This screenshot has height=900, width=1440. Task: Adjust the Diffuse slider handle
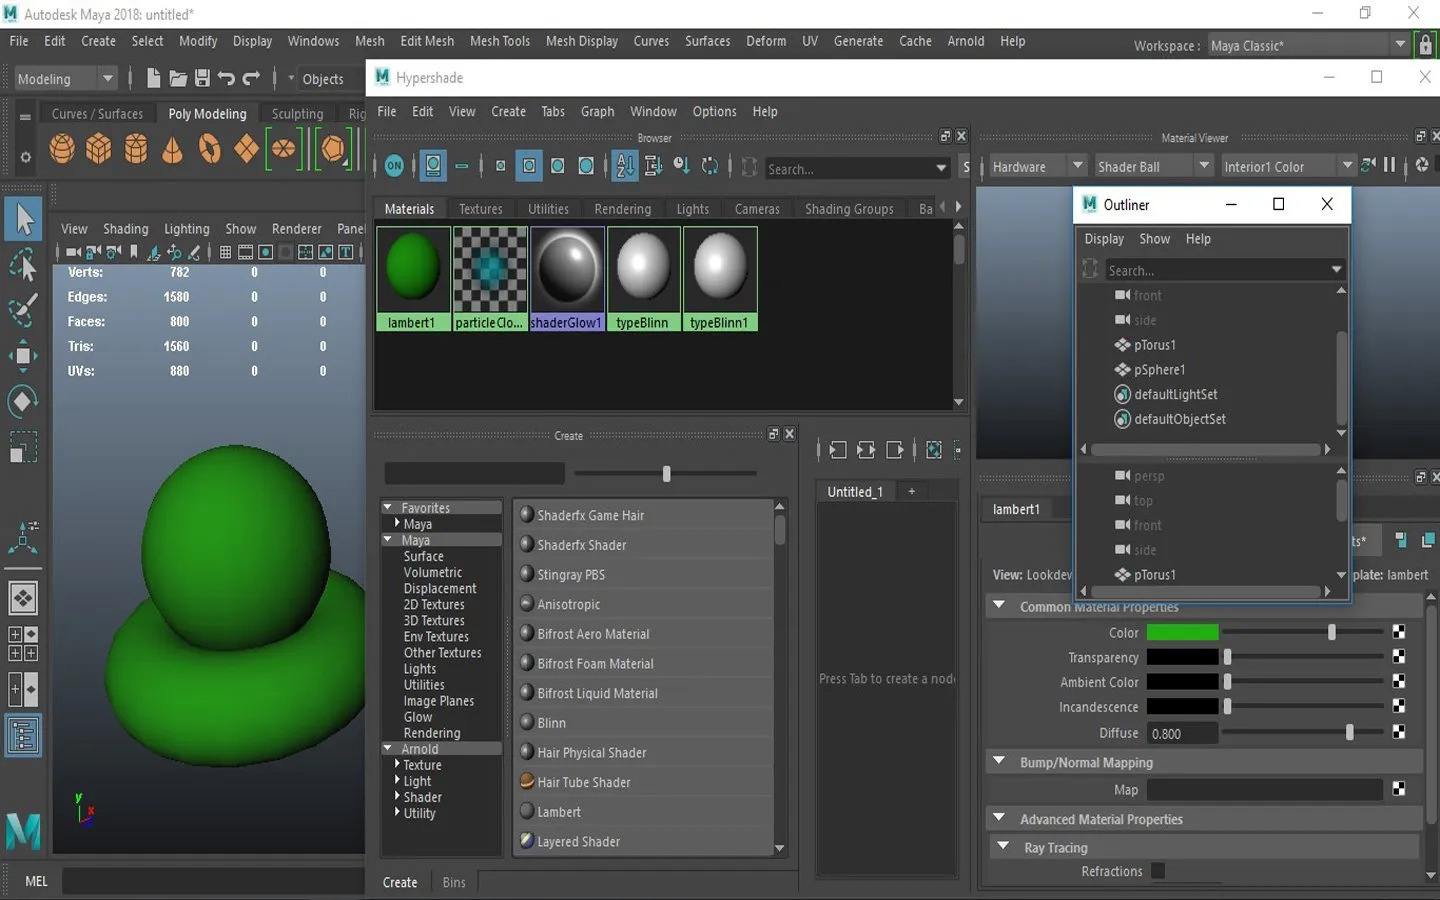coord(1349,733)
